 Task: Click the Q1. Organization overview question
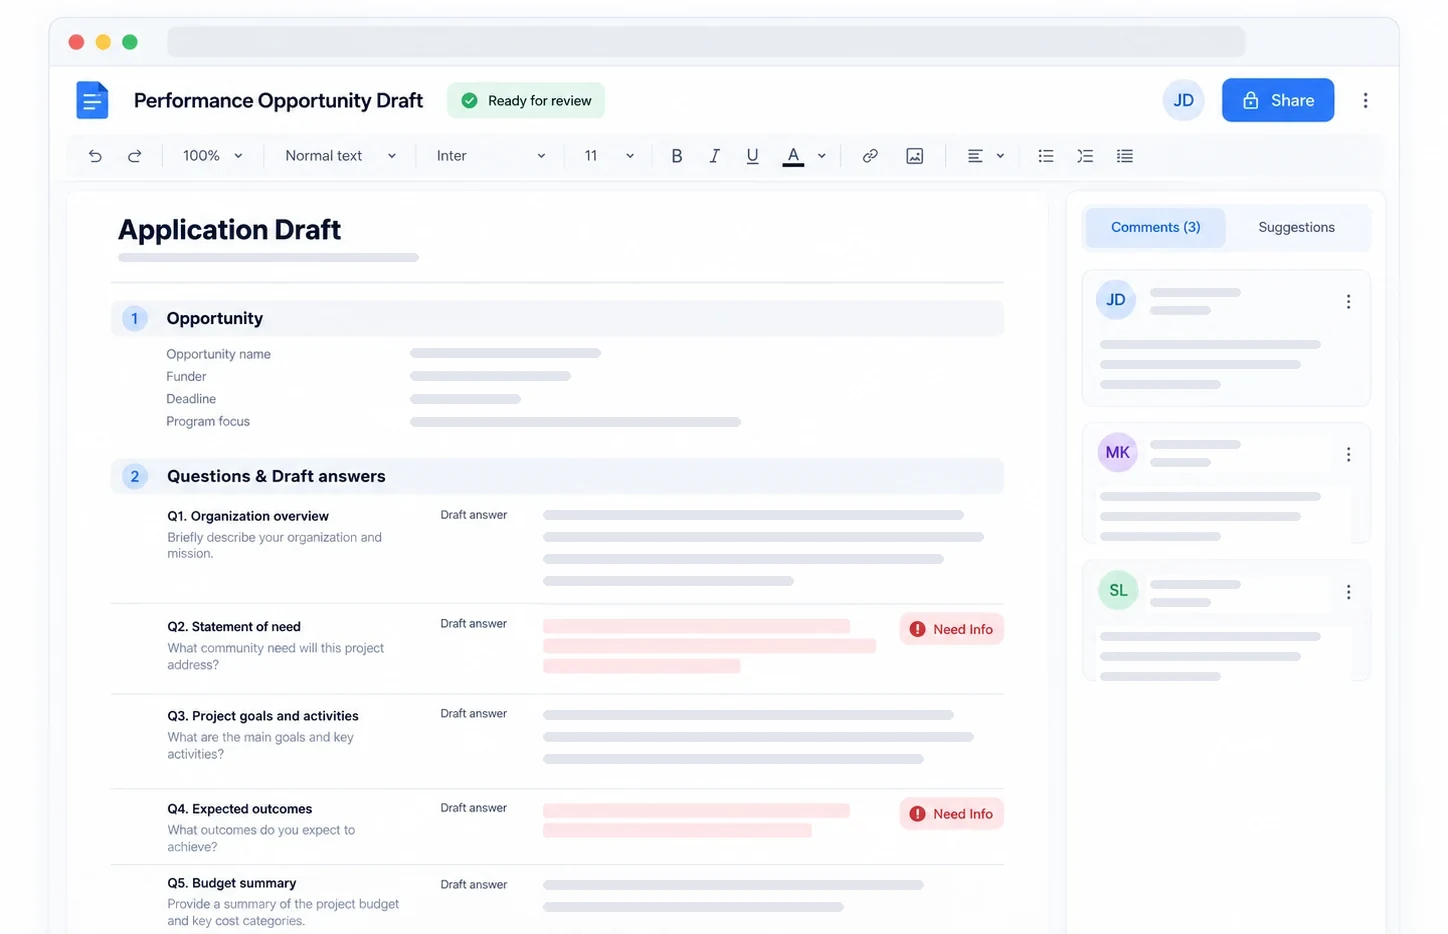(248, 516)
